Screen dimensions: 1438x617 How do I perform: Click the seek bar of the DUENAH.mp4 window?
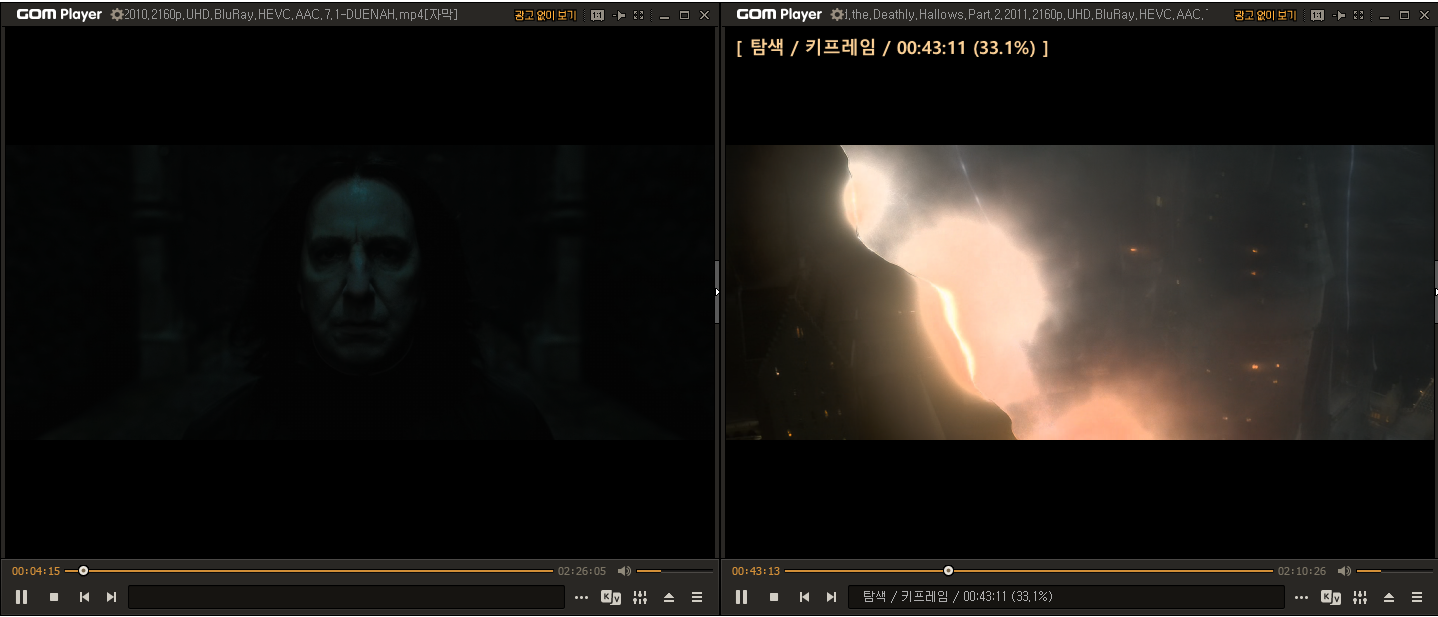click(x=309, y=571)
